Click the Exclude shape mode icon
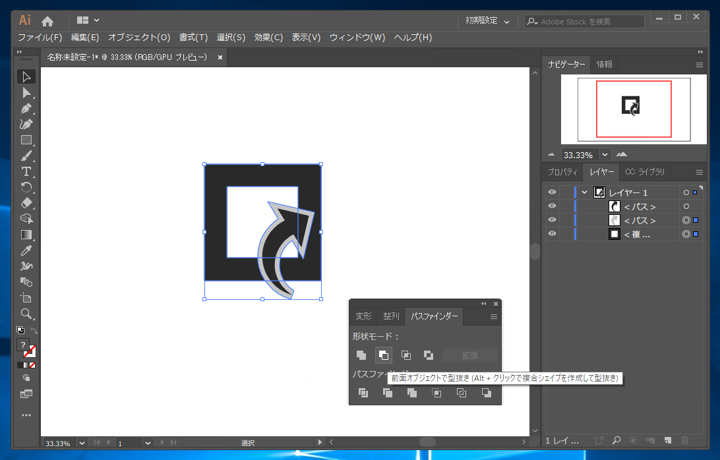 pos(428,355)
